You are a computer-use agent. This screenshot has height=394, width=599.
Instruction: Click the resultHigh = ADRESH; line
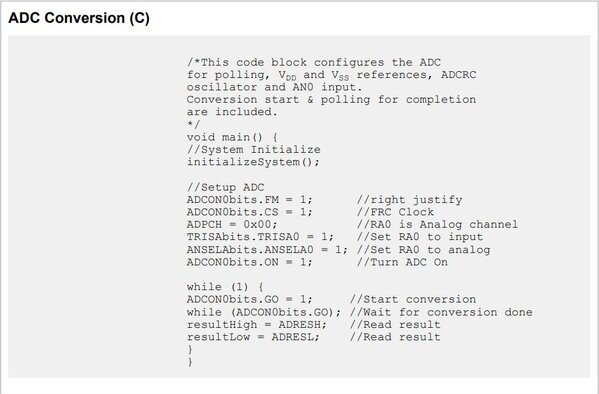(257, 324)
